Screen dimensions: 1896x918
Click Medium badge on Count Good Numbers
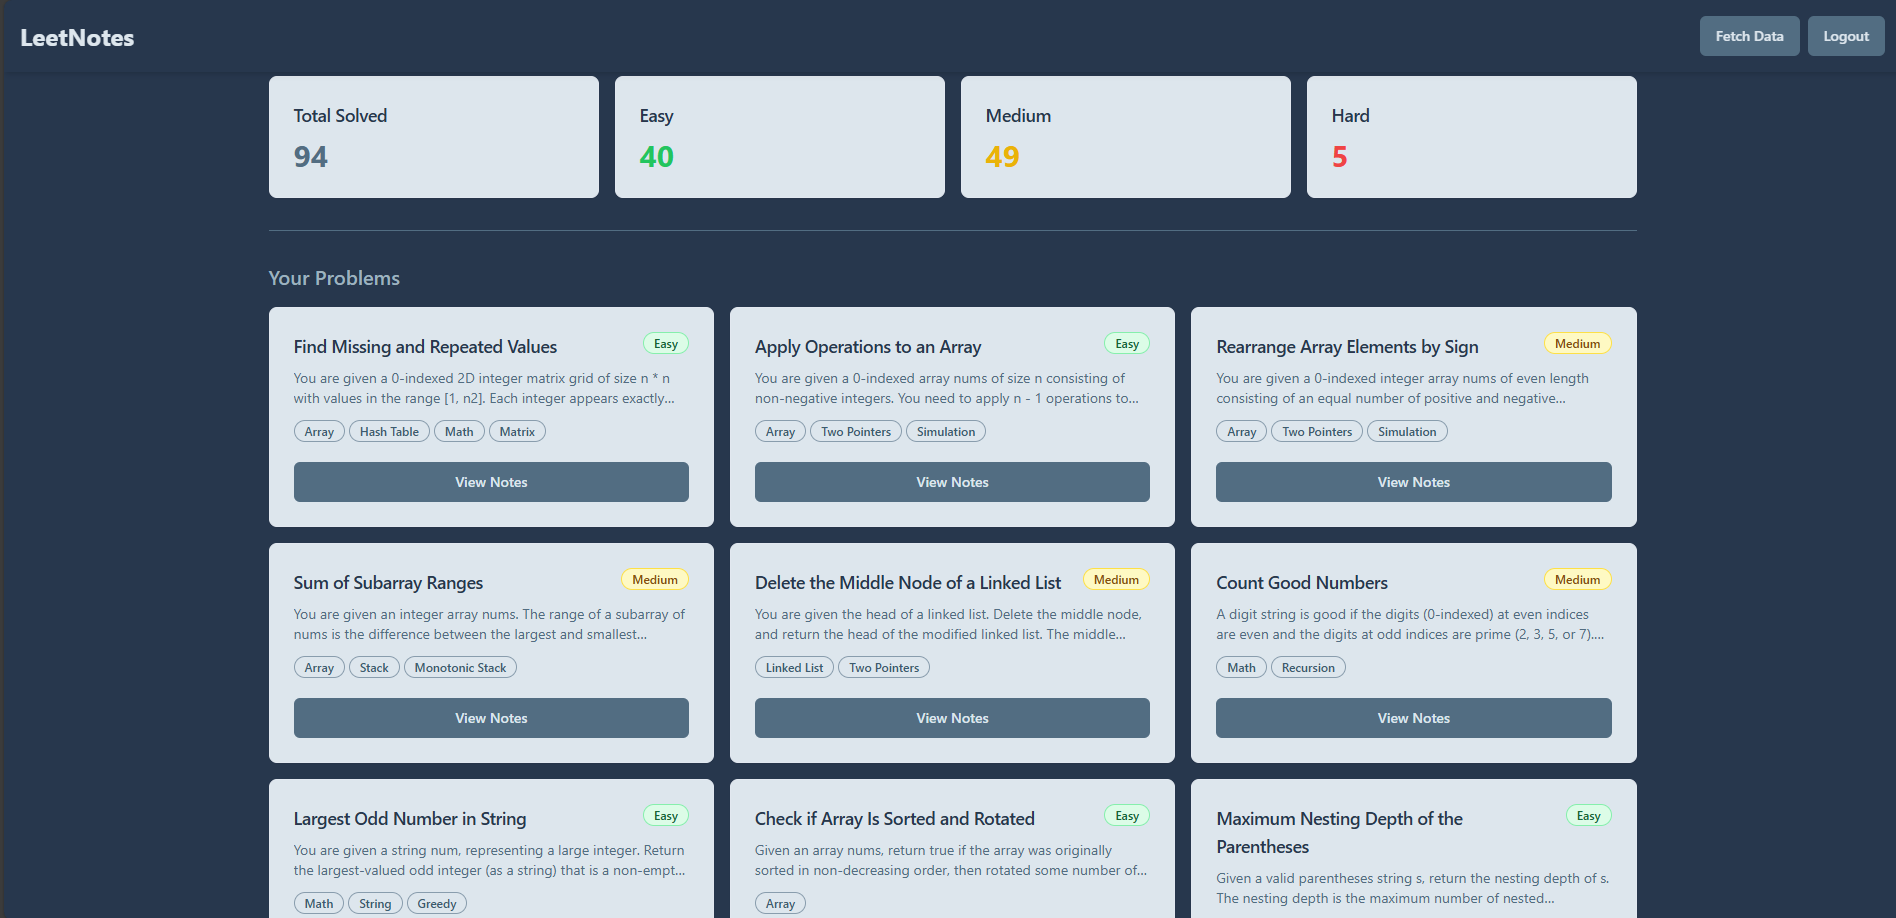point(1577,580)
